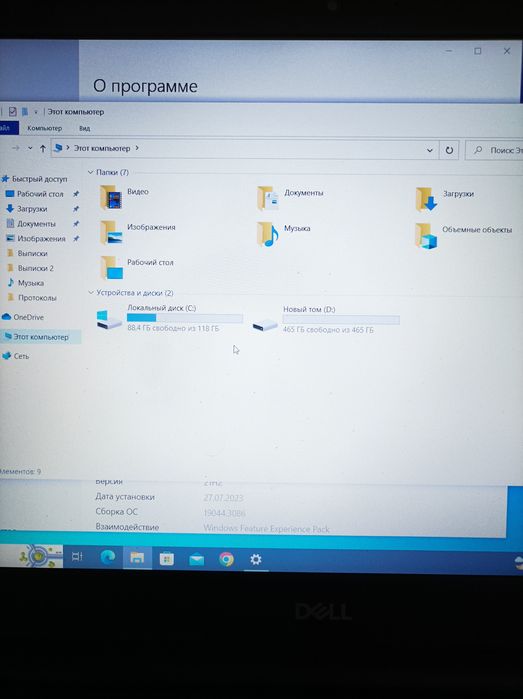This screenshot has width=523, height=699.
Task: Open Google Chrome from the taskbar
Action: 226,559
